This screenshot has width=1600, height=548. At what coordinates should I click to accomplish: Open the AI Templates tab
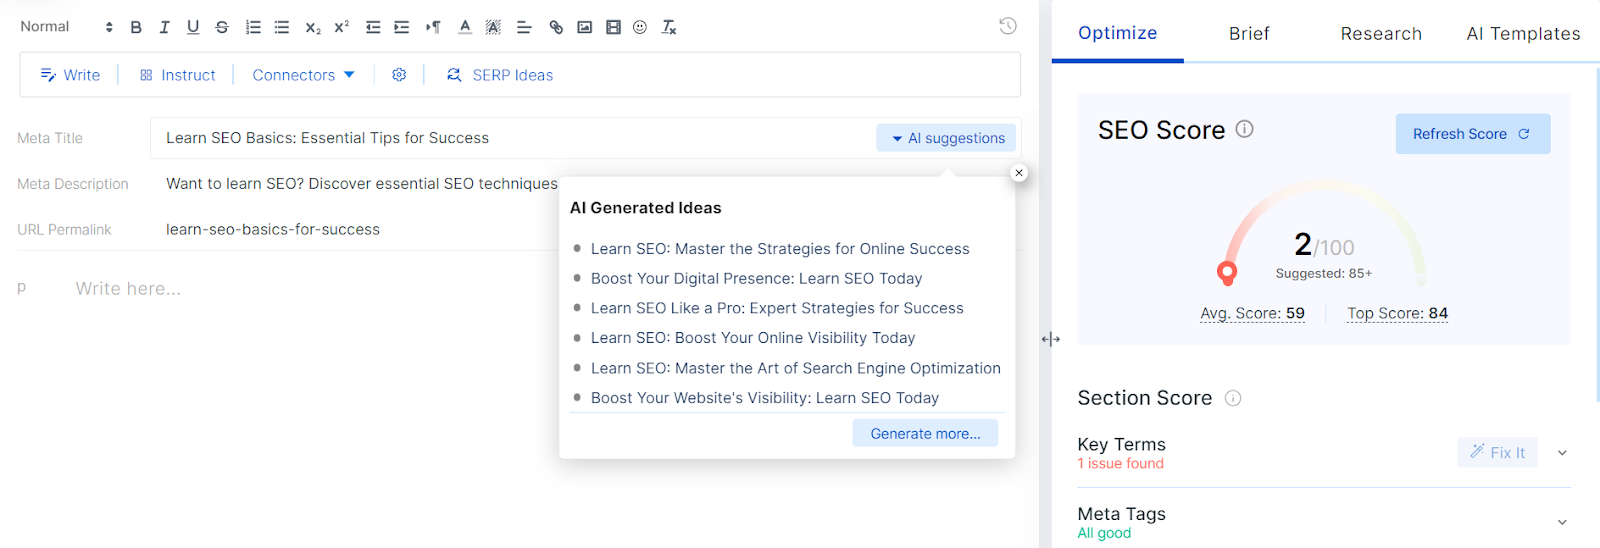[x=1523, y=34]
